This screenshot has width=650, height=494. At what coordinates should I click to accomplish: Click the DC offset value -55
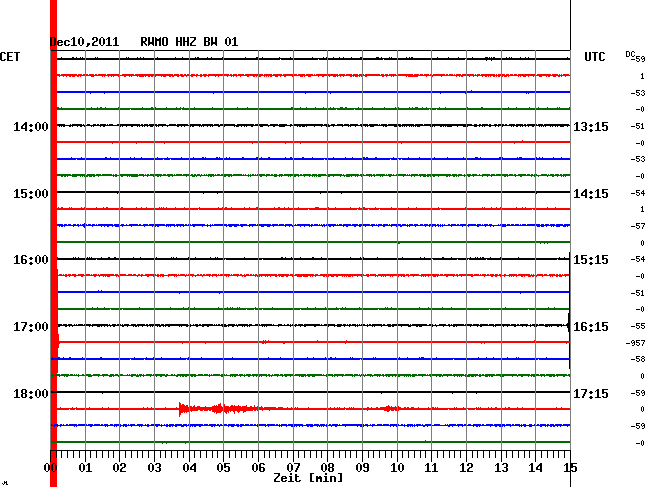[638, 326]
